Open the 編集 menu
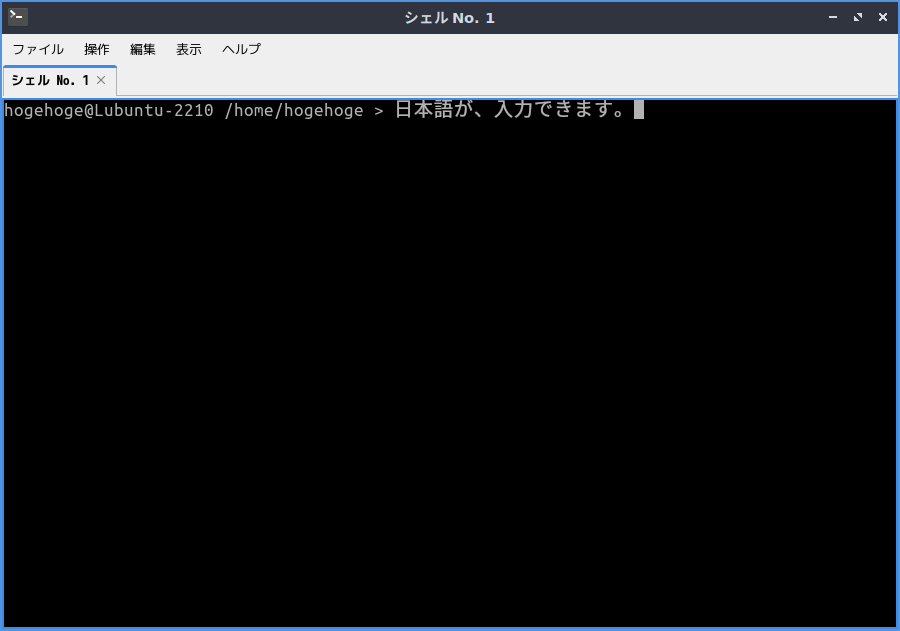The height and width of the screenshot is (631, 900). [x=142, y=49]
